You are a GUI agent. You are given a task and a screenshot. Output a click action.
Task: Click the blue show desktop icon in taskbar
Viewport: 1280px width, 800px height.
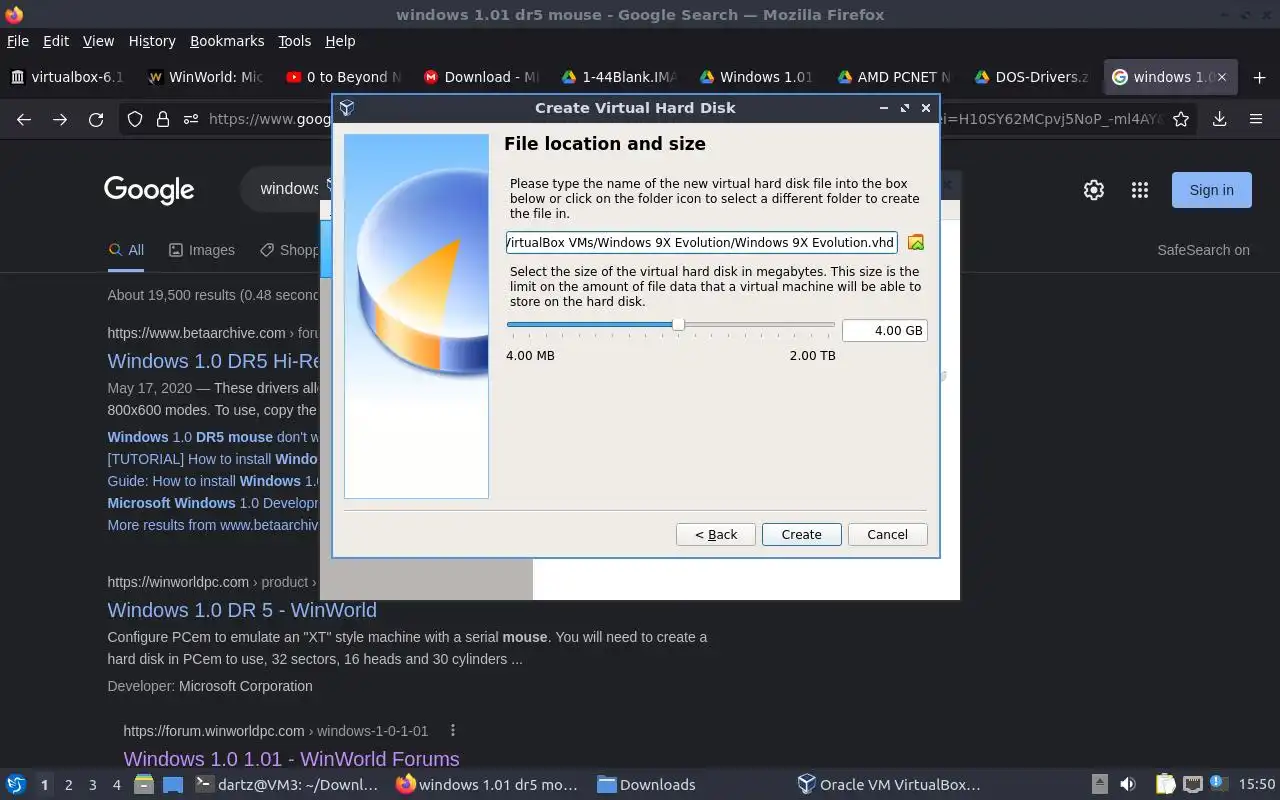tap(173, 784)
